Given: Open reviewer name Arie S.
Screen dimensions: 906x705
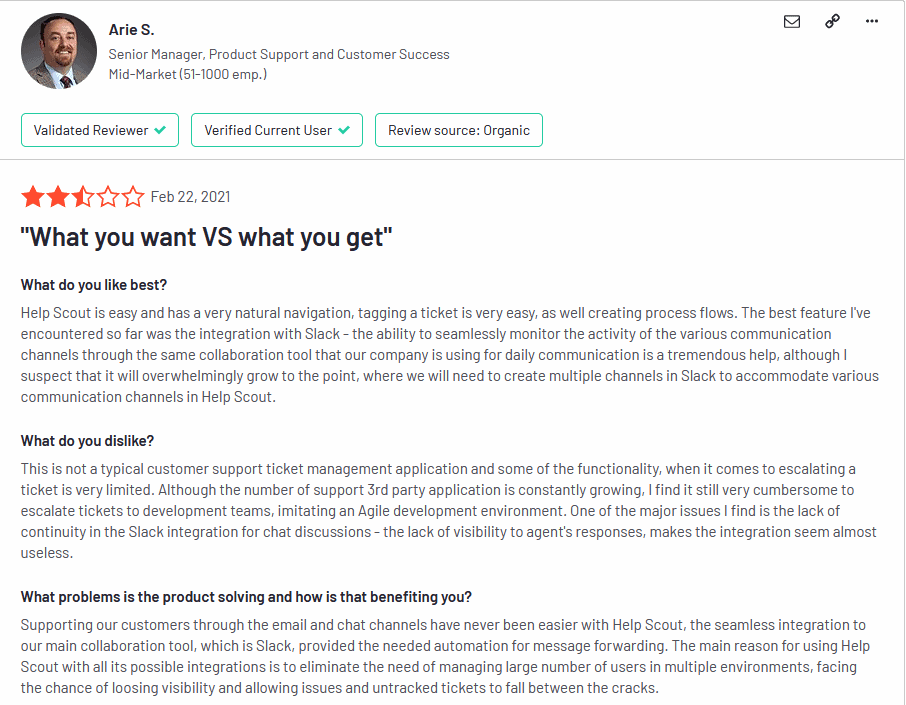Looking at the screenshot, I should pyautogui.click(x=131, y=29).
